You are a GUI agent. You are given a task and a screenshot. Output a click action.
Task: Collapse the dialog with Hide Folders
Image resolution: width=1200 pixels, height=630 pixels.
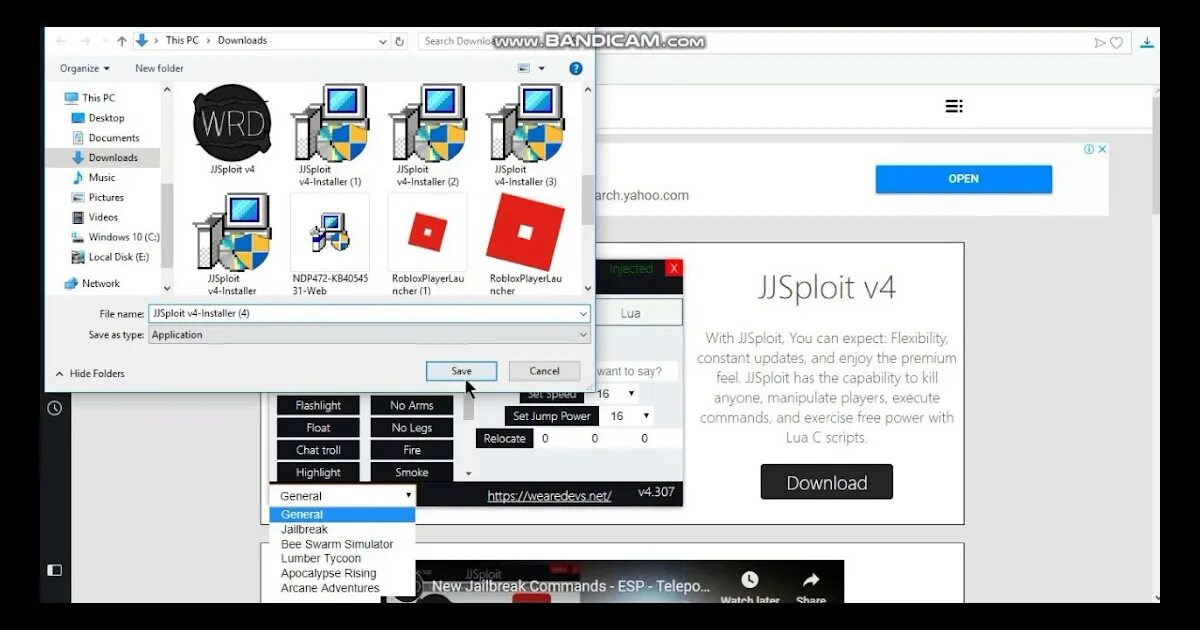(x=89, y=373)
